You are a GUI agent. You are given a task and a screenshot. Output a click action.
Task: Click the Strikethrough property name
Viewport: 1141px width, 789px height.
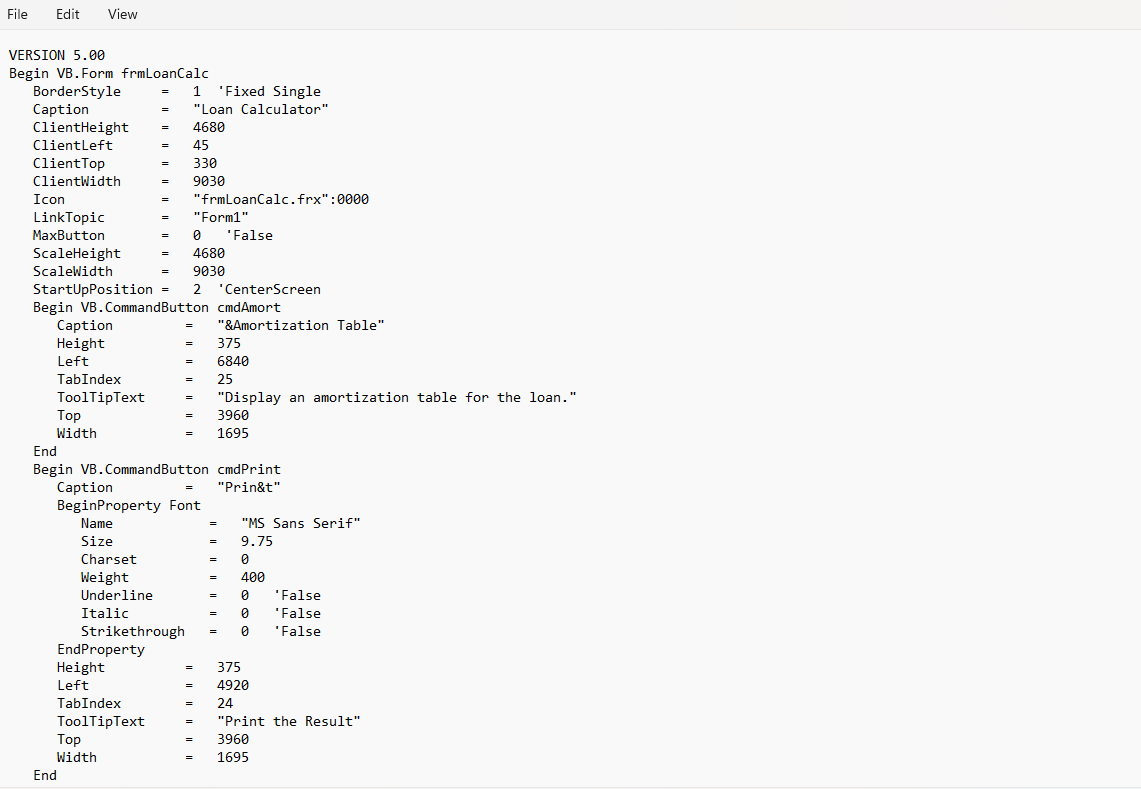pos(133,631)
